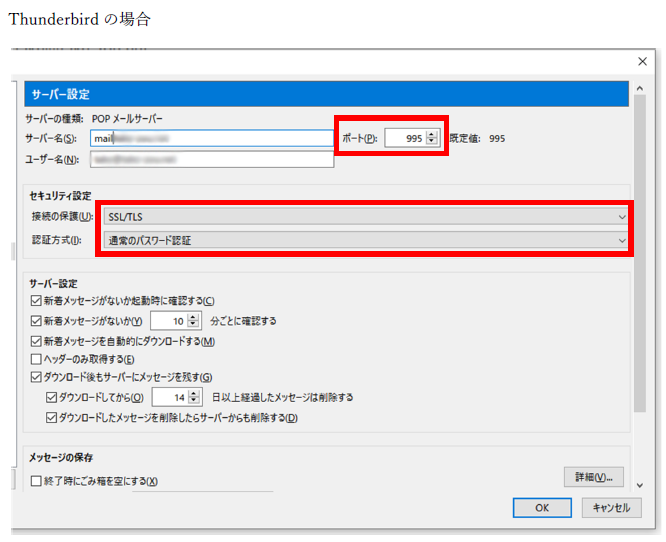Click the scrollbar down arrow
This screenshot has height=542, width=666.
(x=640, y=485)
